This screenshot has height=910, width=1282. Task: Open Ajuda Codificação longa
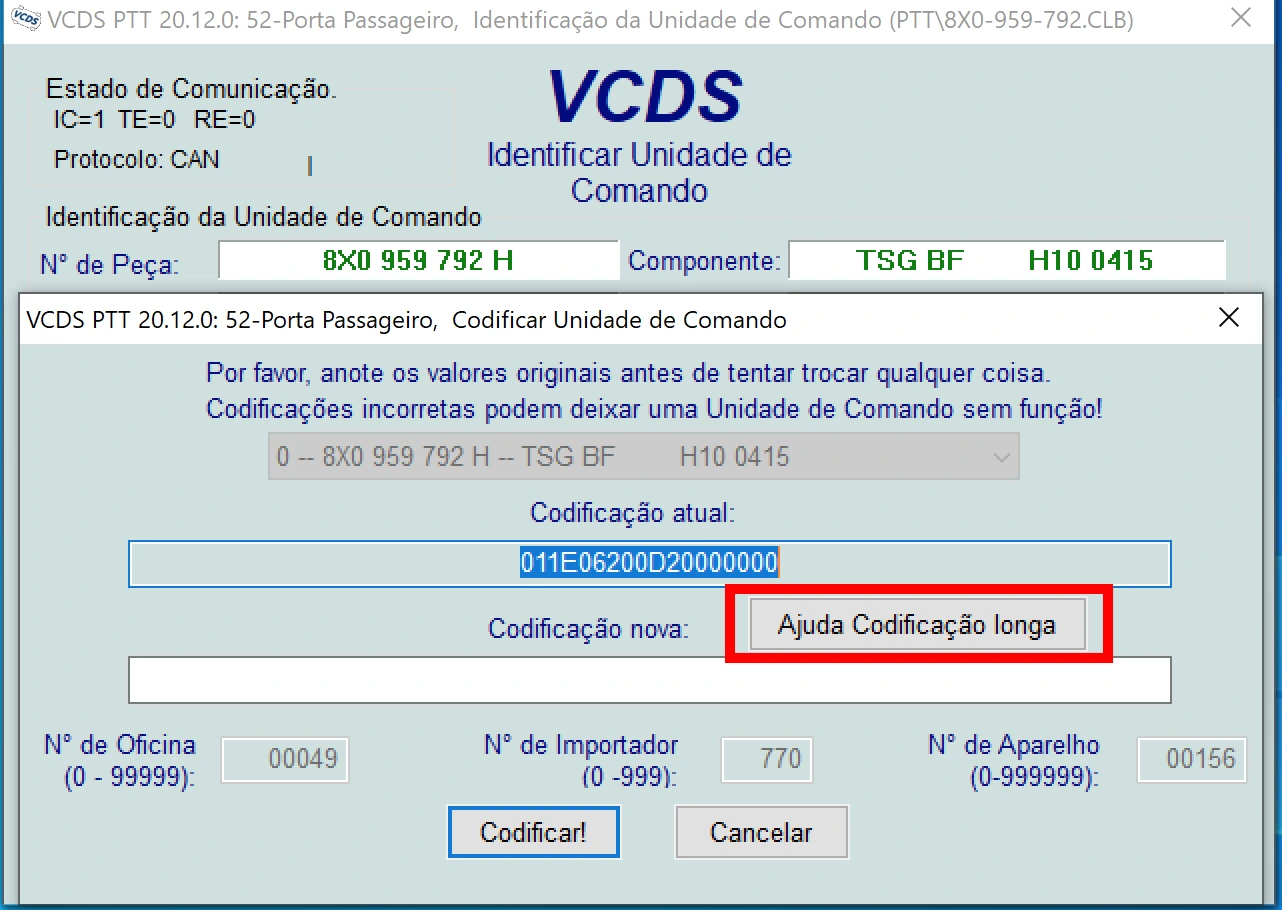pos(917,626)
